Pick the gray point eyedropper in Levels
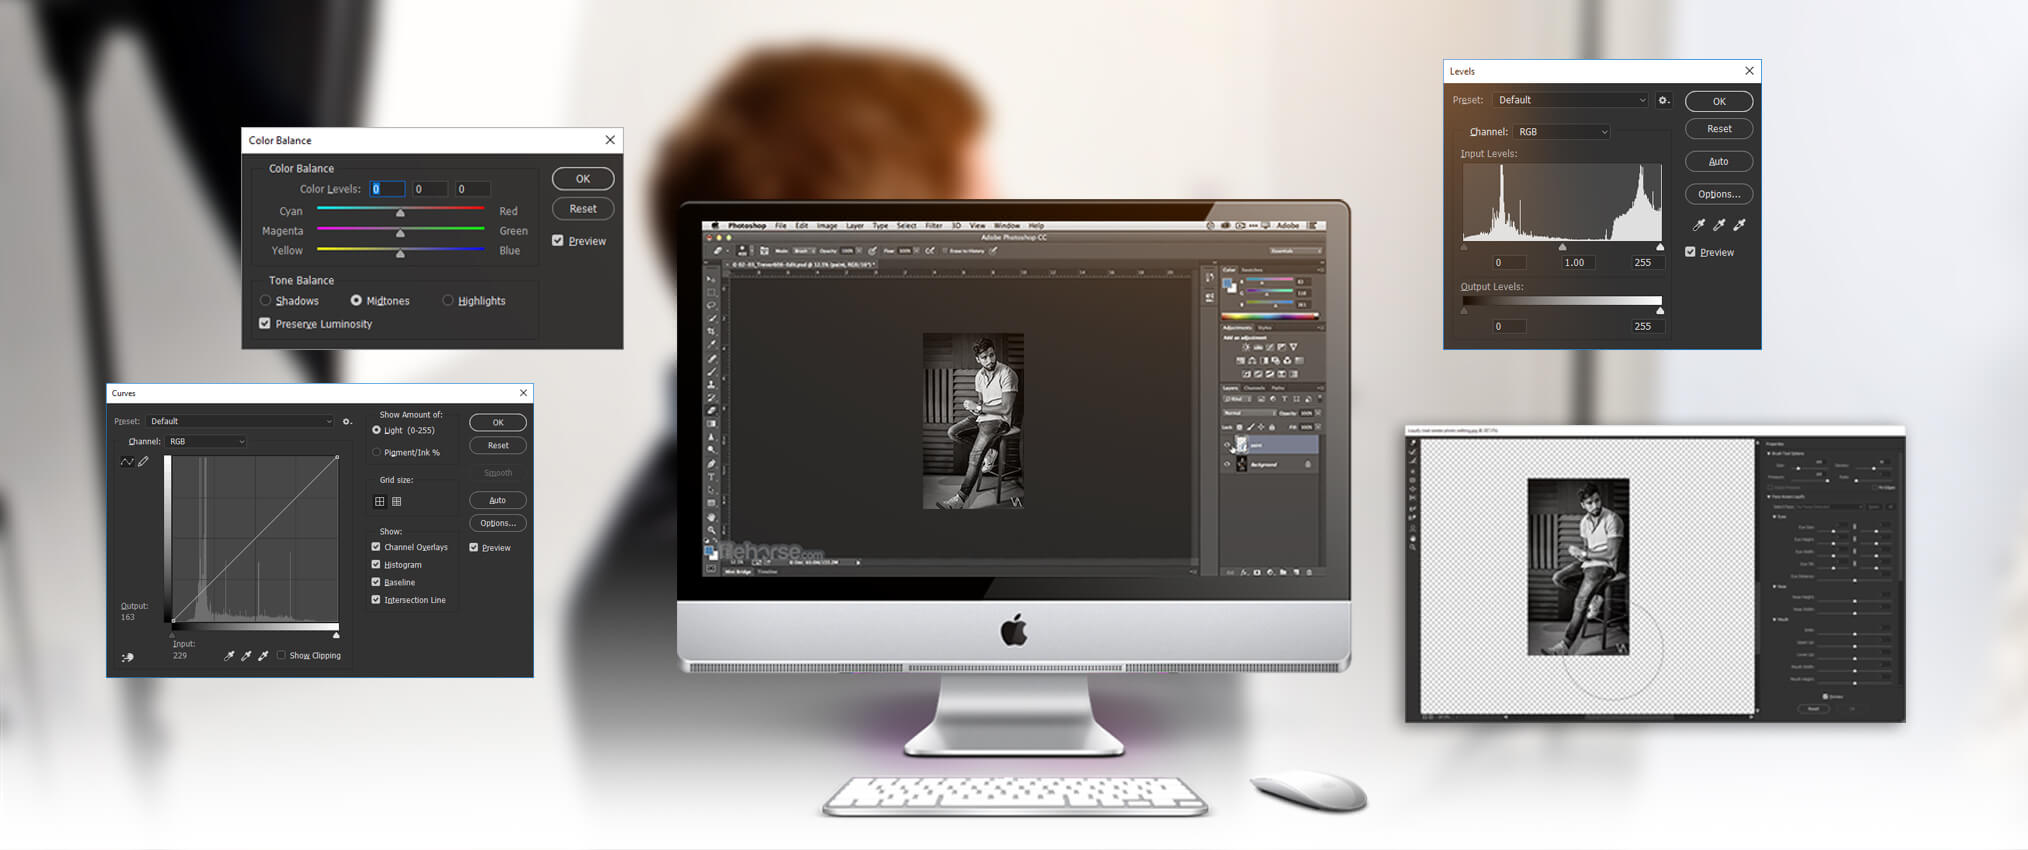Screen dimensions: 2028x850 pyautogui.click(x=1719, y=225)
